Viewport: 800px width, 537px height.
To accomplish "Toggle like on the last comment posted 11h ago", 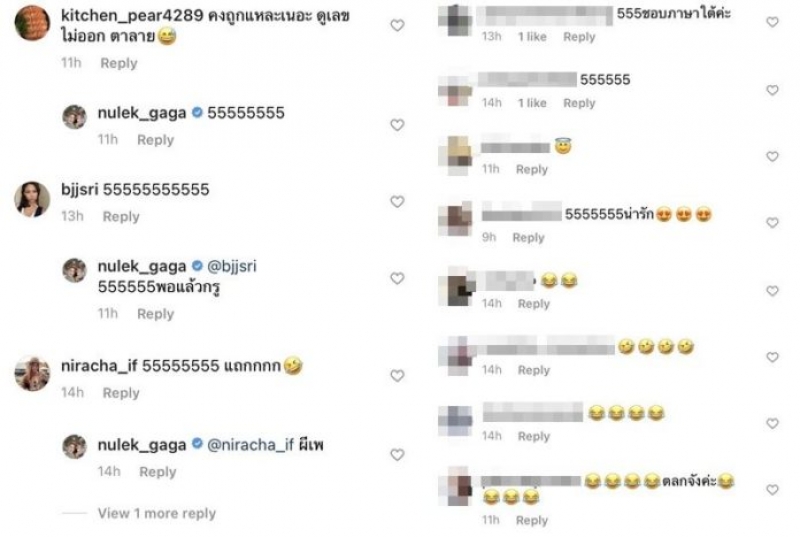I will point(772,490).
